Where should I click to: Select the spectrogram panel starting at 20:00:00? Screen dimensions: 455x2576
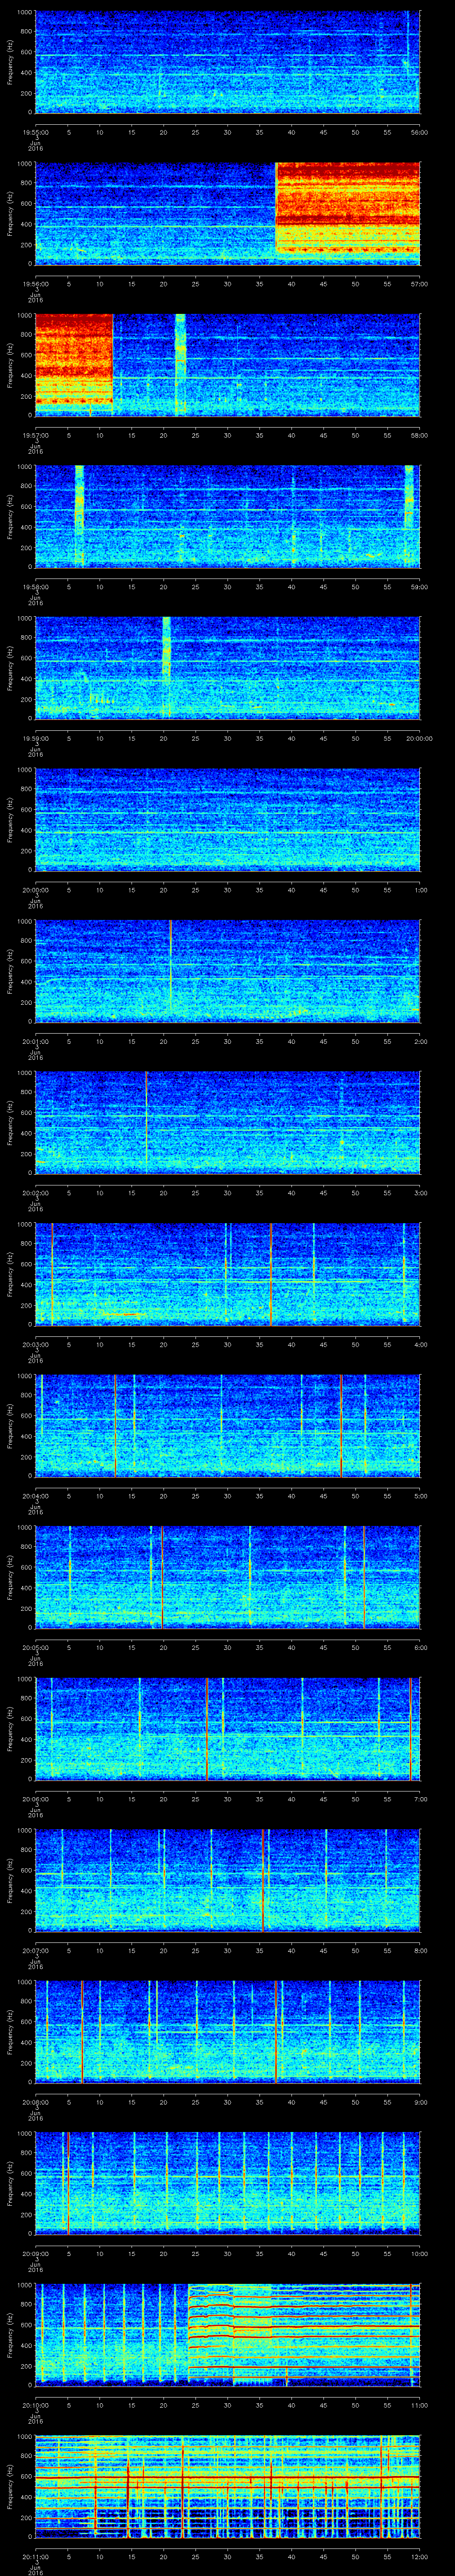click(x=228, y=819)
